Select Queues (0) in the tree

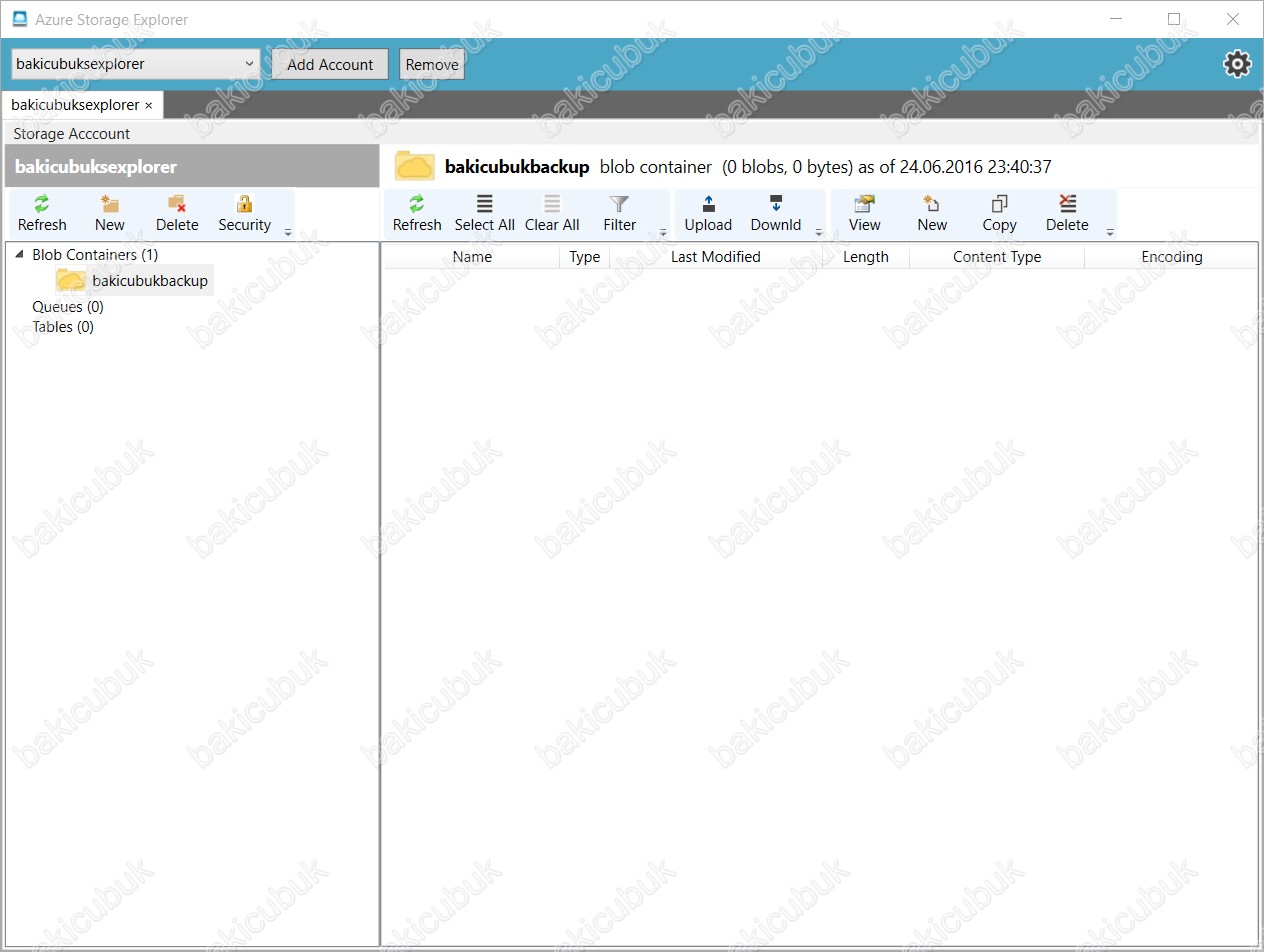tap(68, 307)
